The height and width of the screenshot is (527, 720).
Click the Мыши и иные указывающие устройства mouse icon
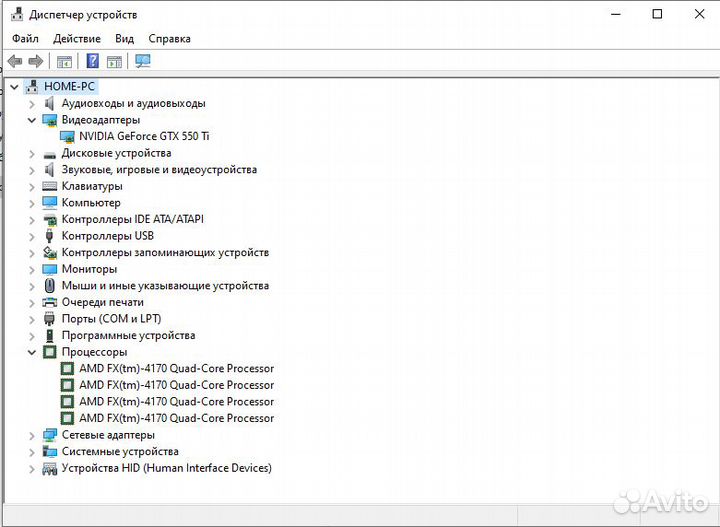point(50,286)
